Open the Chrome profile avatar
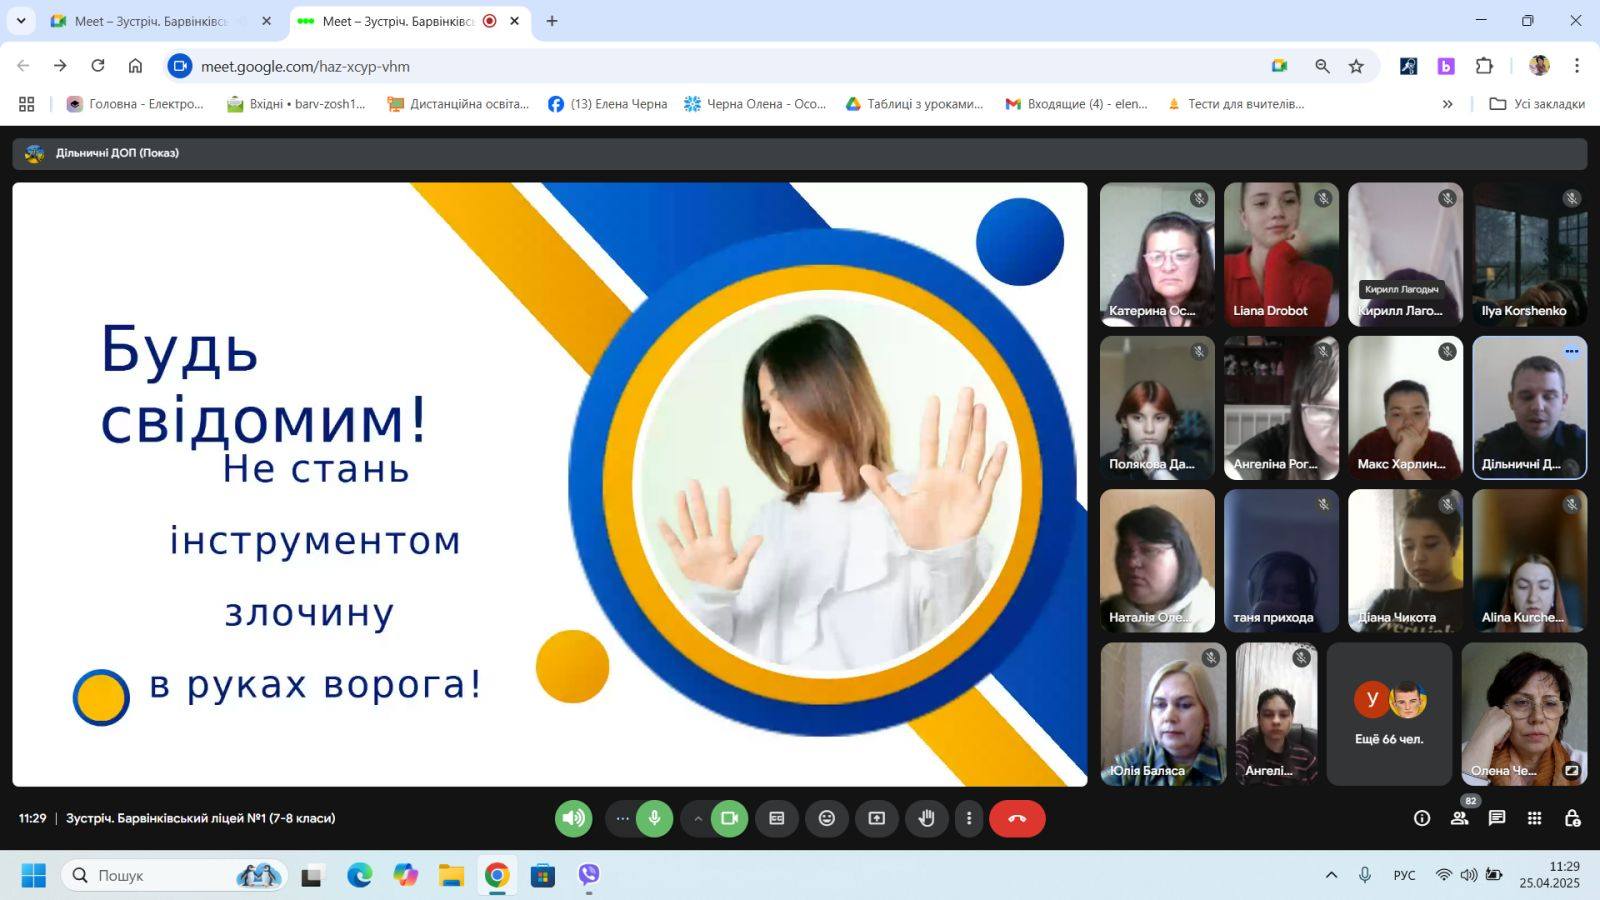Image resolution: width=1600 pixels, height=900 pixels. coord(1539,66)
